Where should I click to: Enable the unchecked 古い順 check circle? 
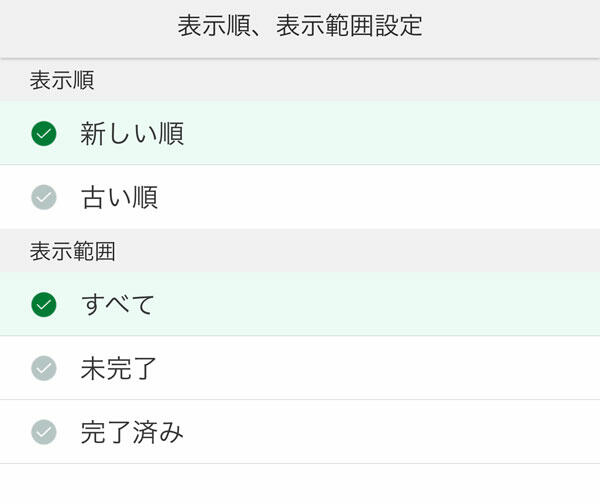click(x=43, y=197)
